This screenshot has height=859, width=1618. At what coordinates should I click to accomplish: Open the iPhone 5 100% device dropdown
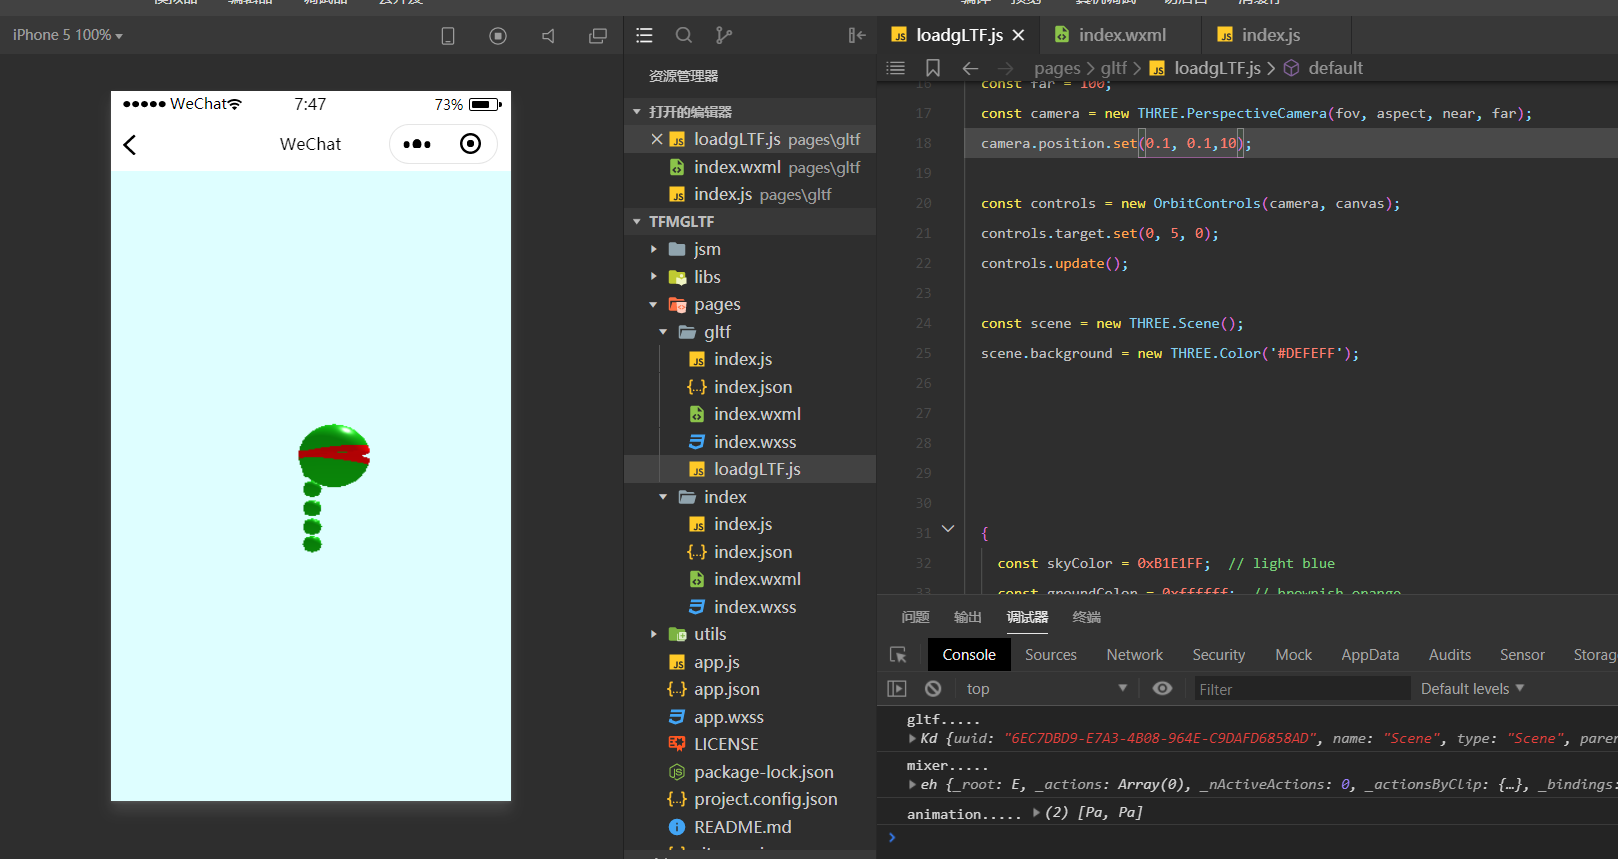pos(68,35)
